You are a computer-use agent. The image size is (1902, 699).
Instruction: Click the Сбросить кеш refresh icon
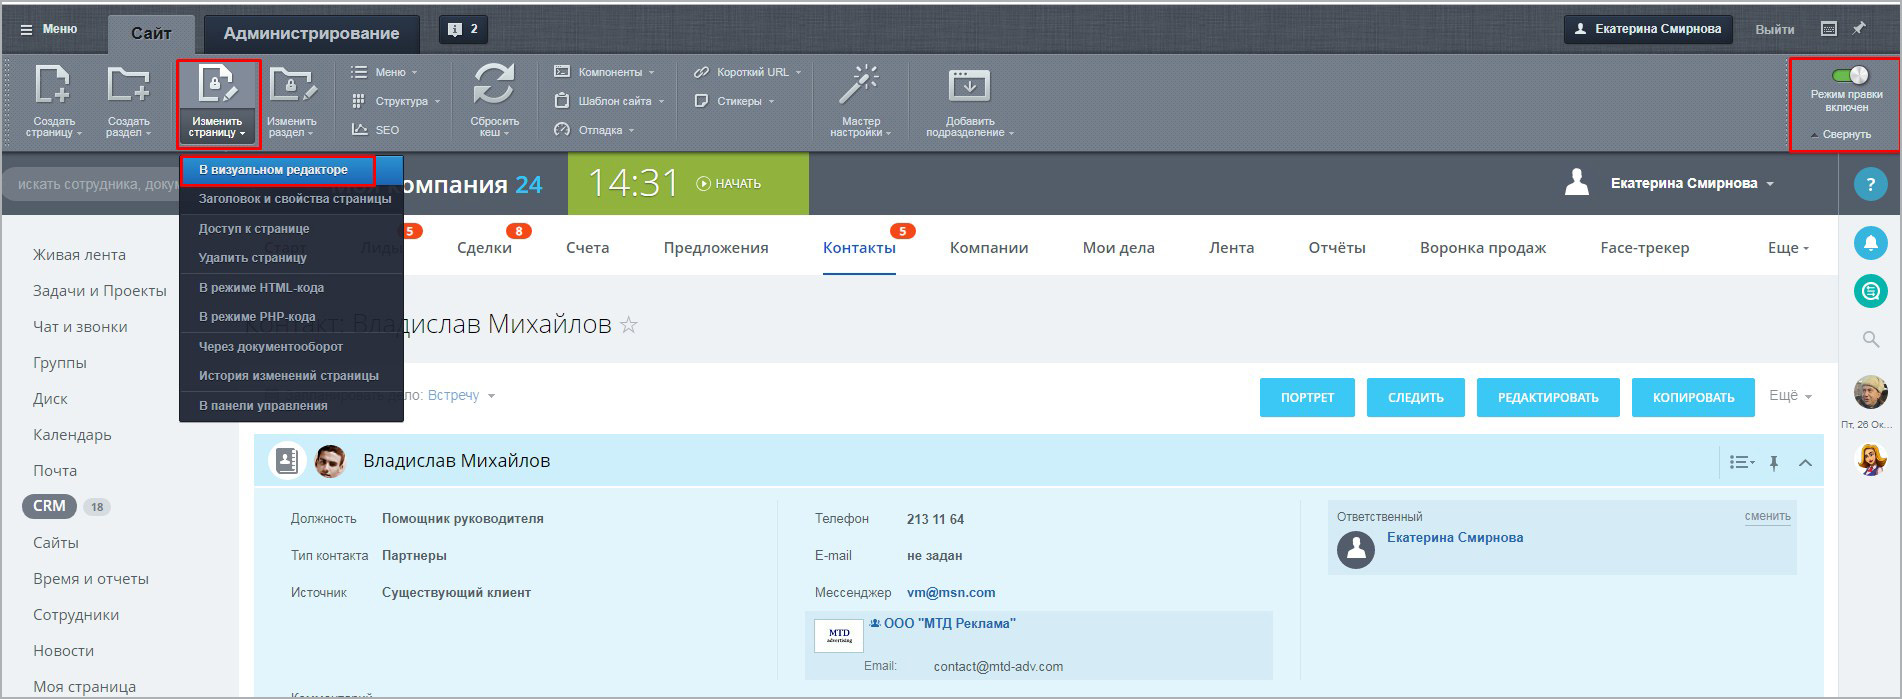tap(494, 84)
